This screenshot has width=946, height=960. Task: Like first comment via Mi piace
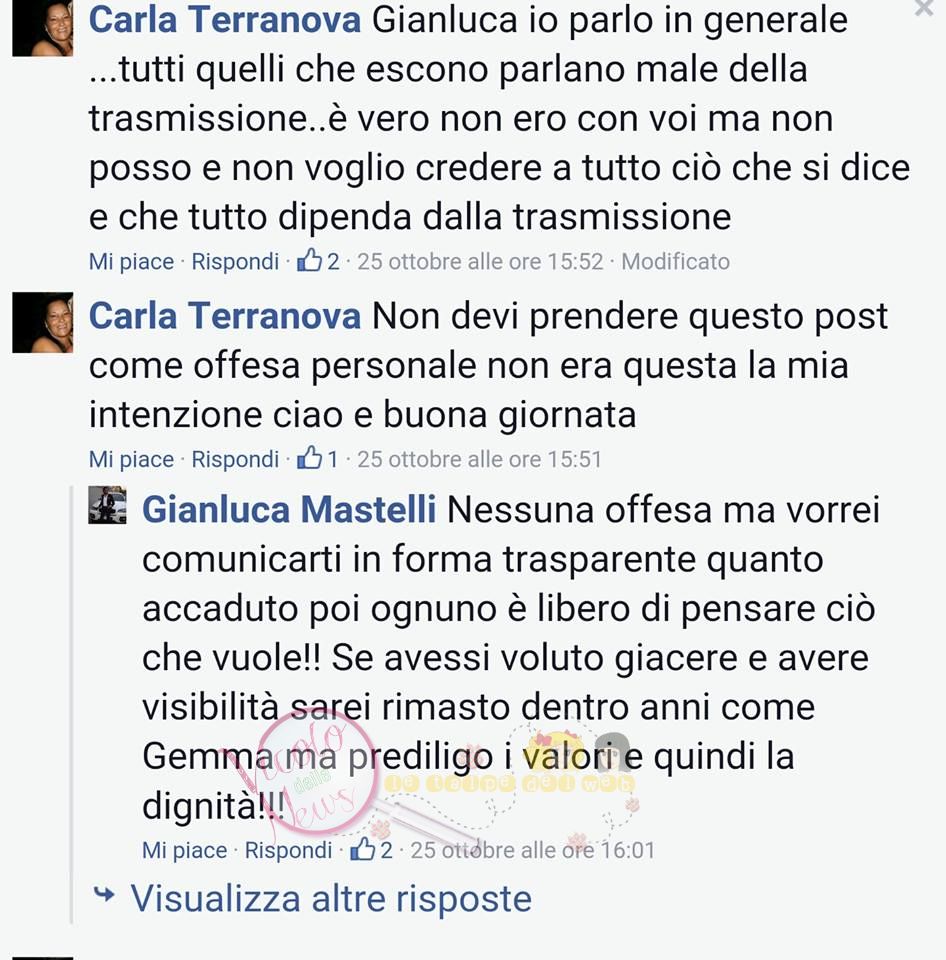[131, 262]
